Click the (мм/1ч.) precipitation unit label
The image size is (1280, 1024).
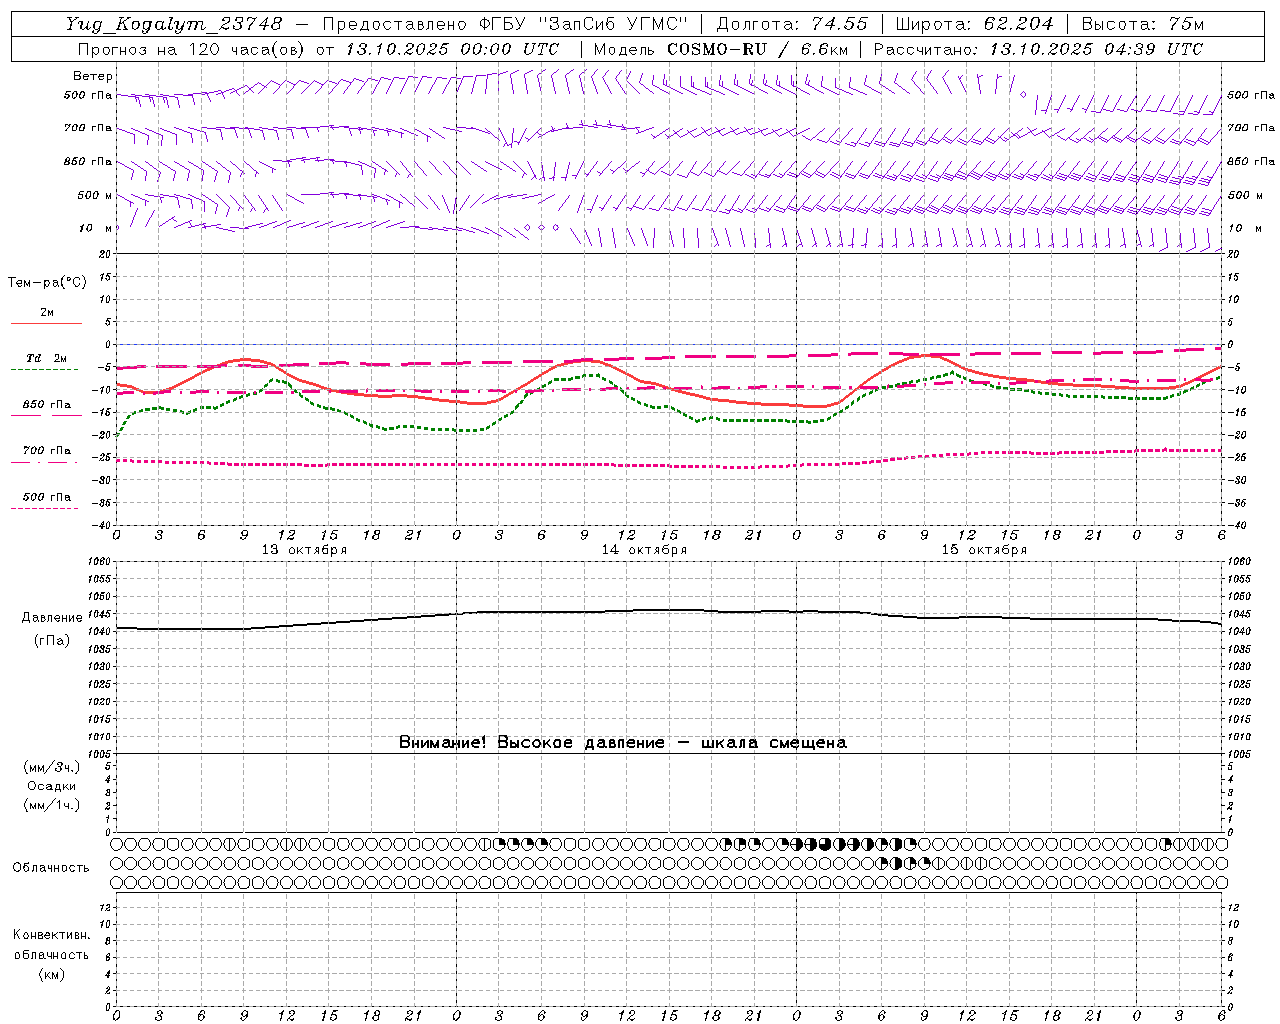point(52,805)
